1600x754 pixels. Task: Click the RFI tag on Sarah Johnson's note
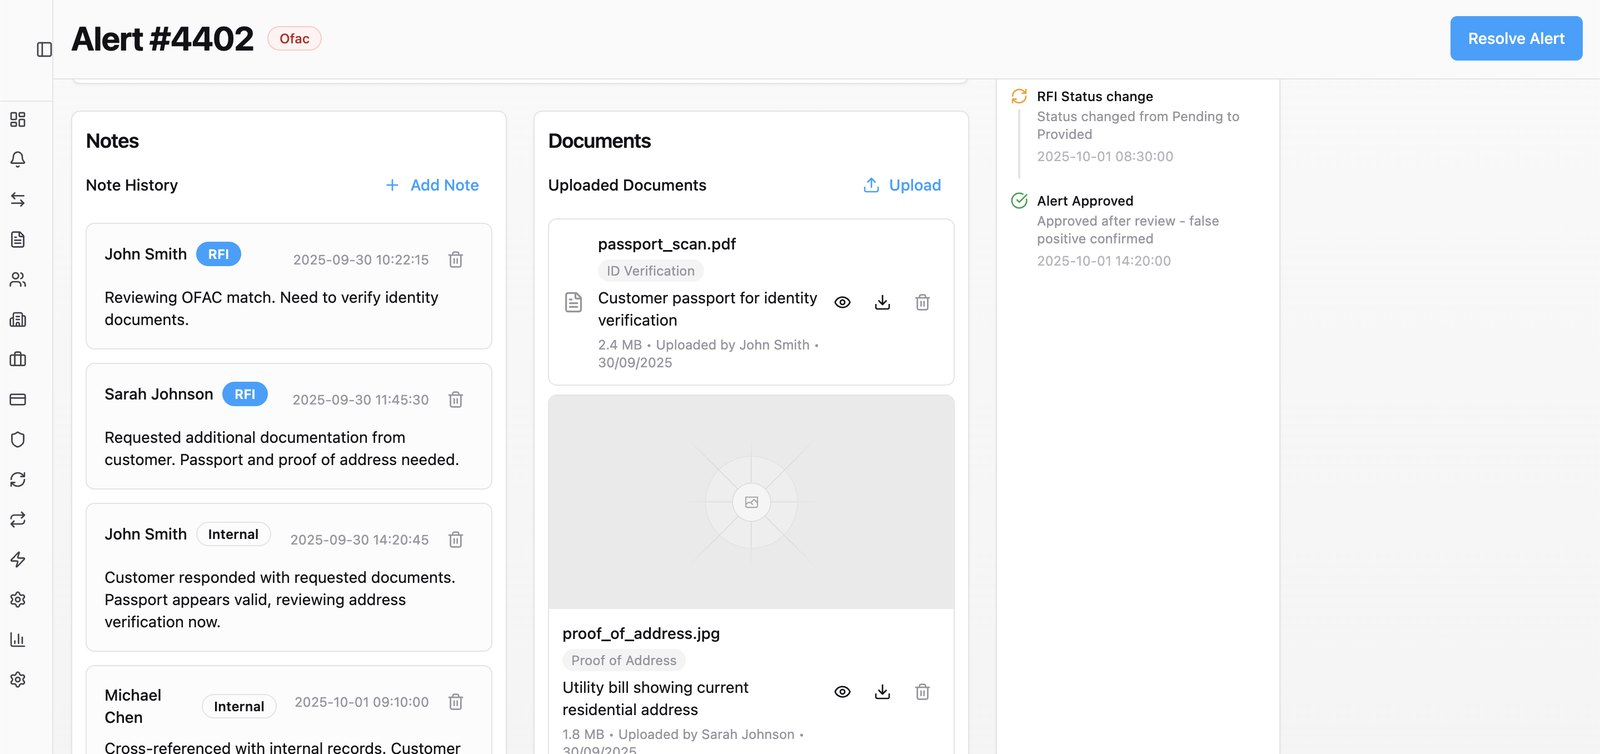245,394
